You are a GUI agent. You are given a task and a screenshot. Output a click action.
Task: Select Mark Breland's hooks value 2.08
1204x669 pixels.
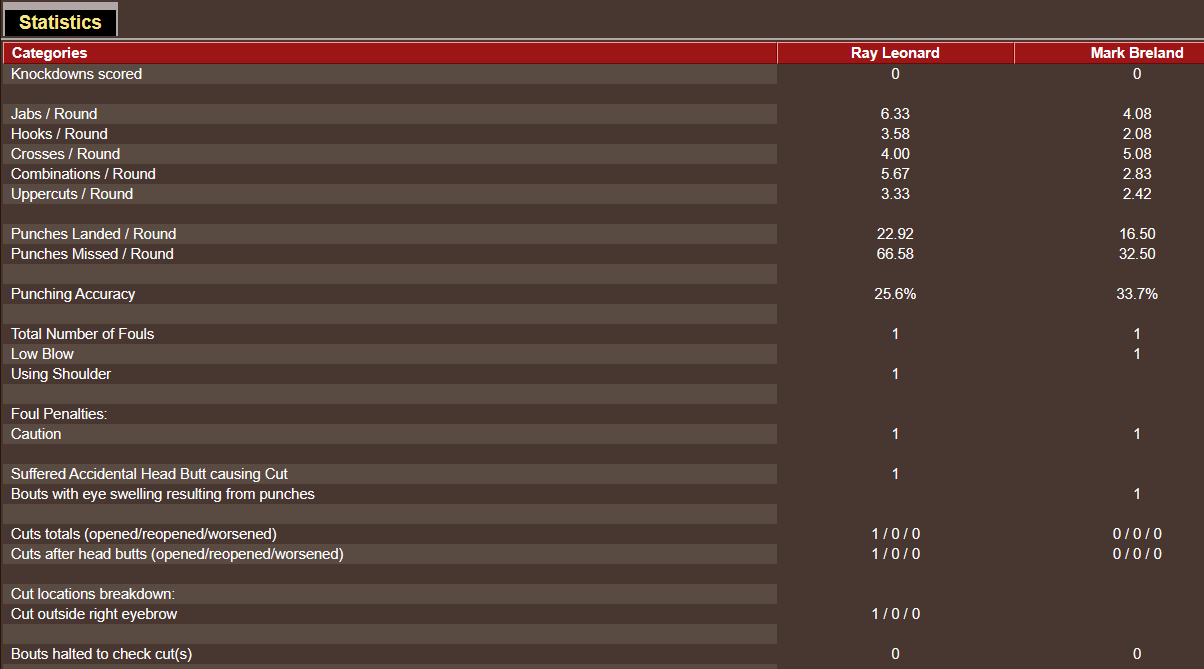pyautogui.click(x=1137, y=134)
